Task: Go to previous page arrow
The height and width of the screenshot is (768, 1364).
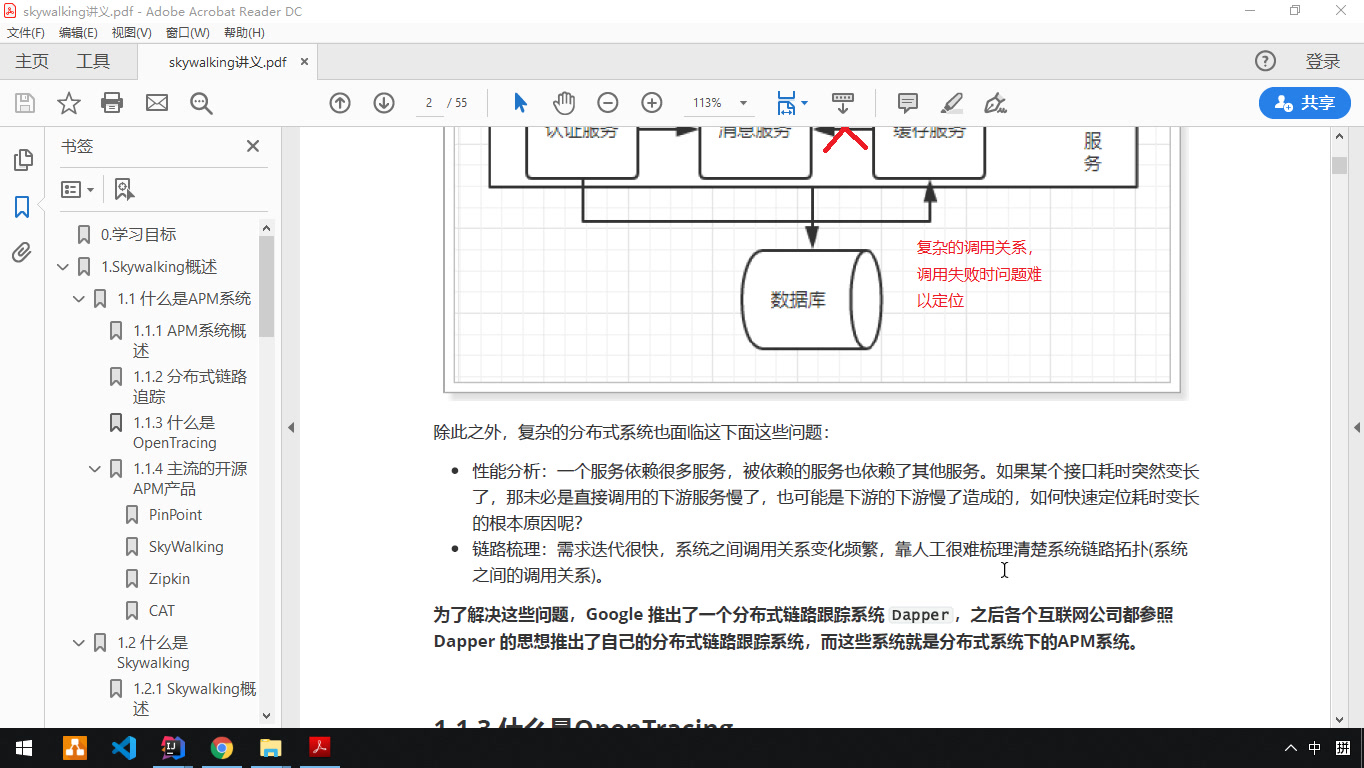Action: pos(340,103)
